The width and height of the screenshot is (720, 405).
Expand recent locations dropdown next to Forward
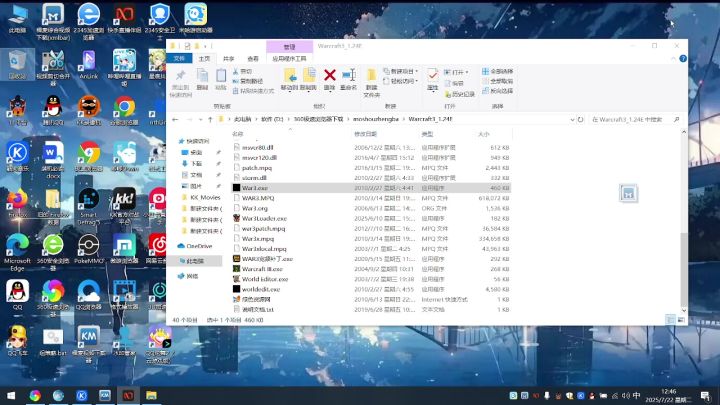click(200, 119)
